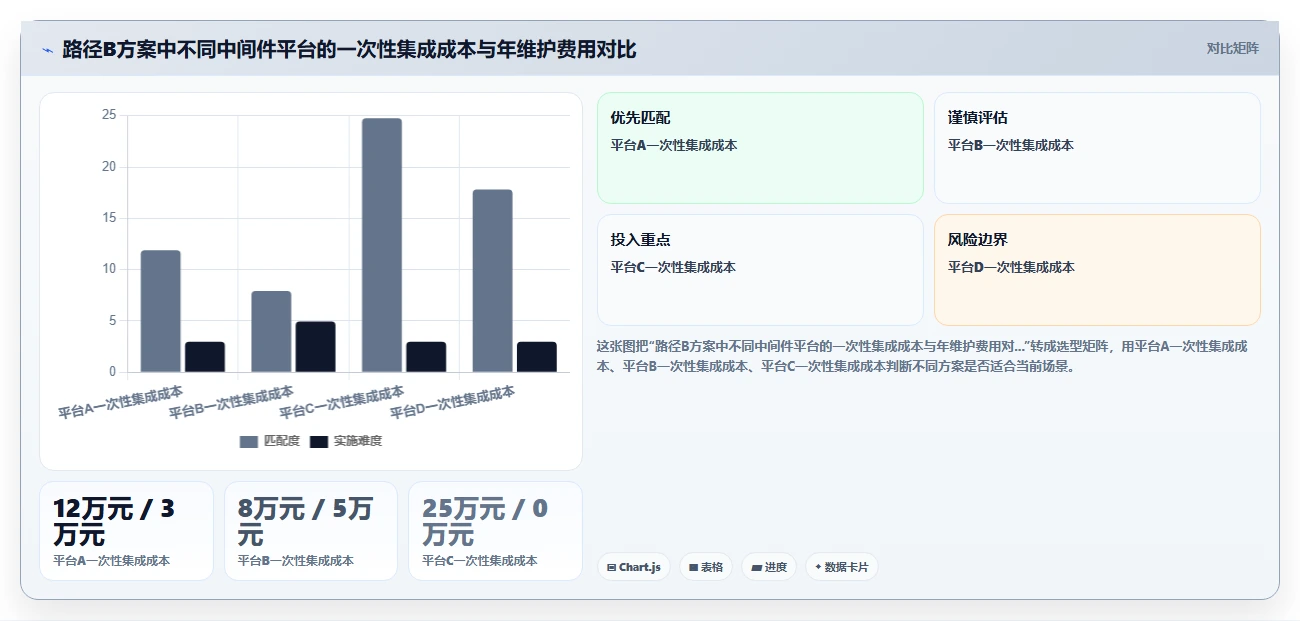
Task: Click the 进度 tag chip
Action: pyautogui.click(x=769, y=567)
